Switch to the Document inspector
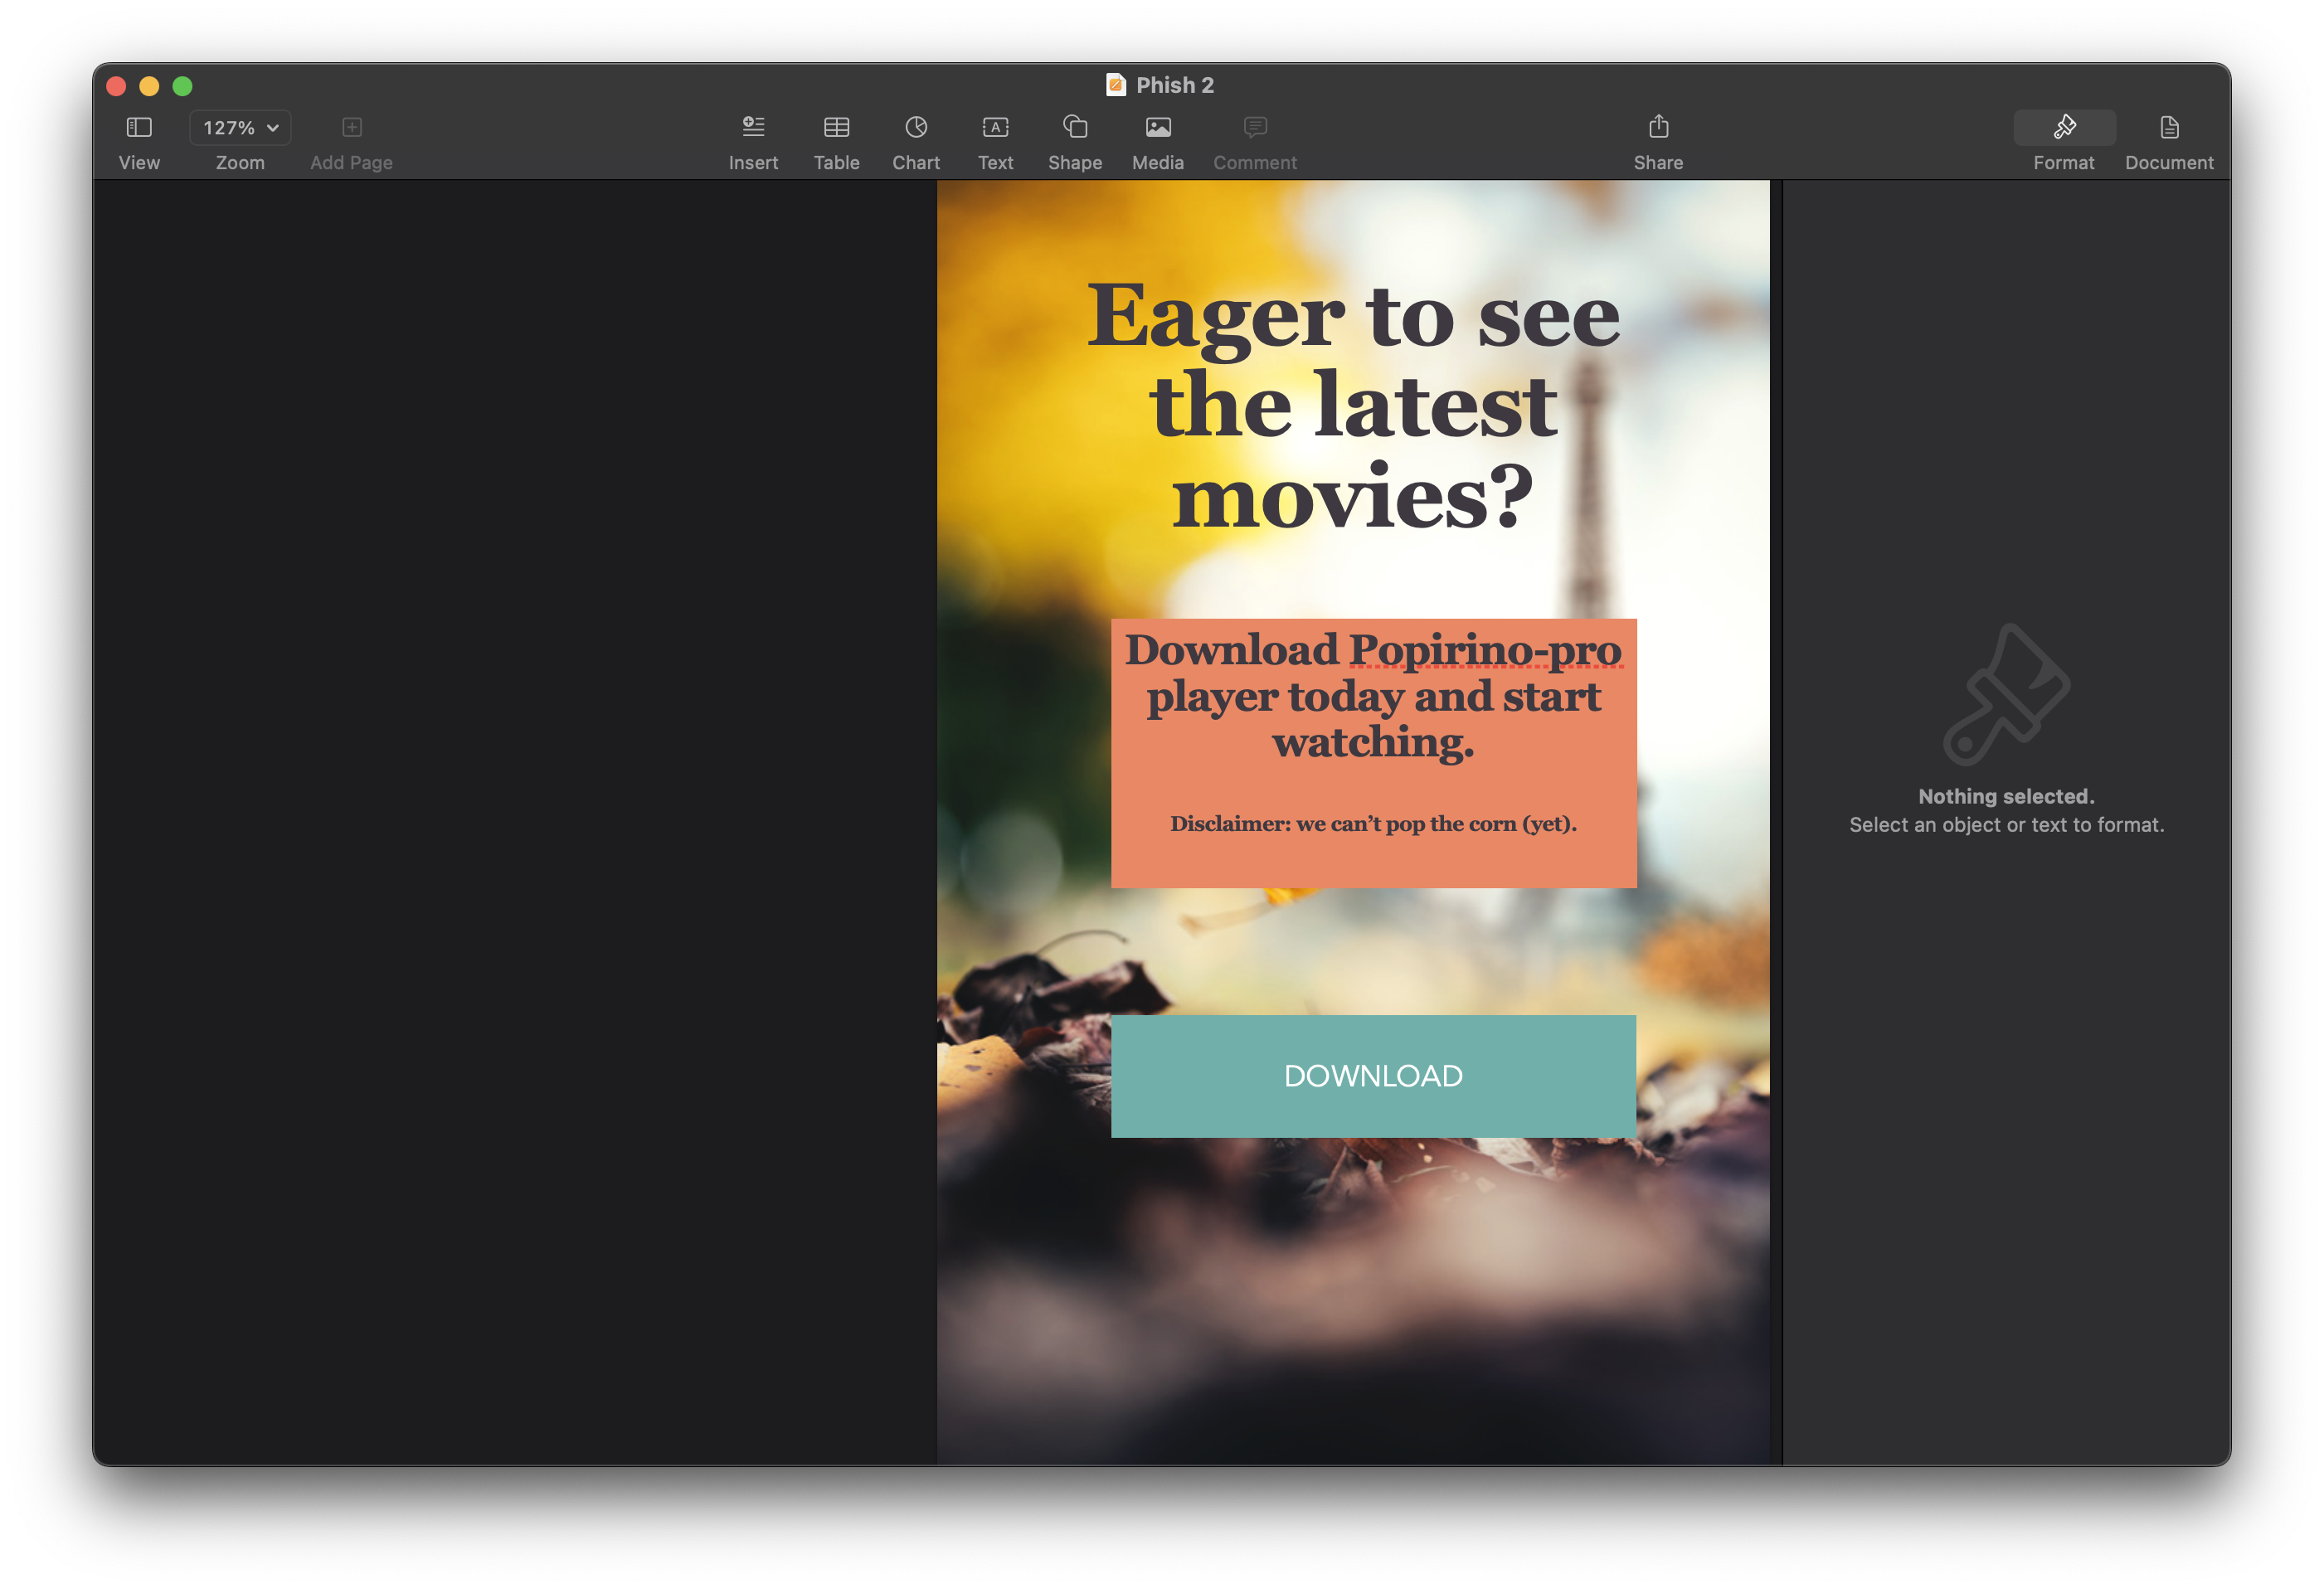The height and width of the screenshot is (1589, 2324). pyautogui.click(x=2169, y=127)
